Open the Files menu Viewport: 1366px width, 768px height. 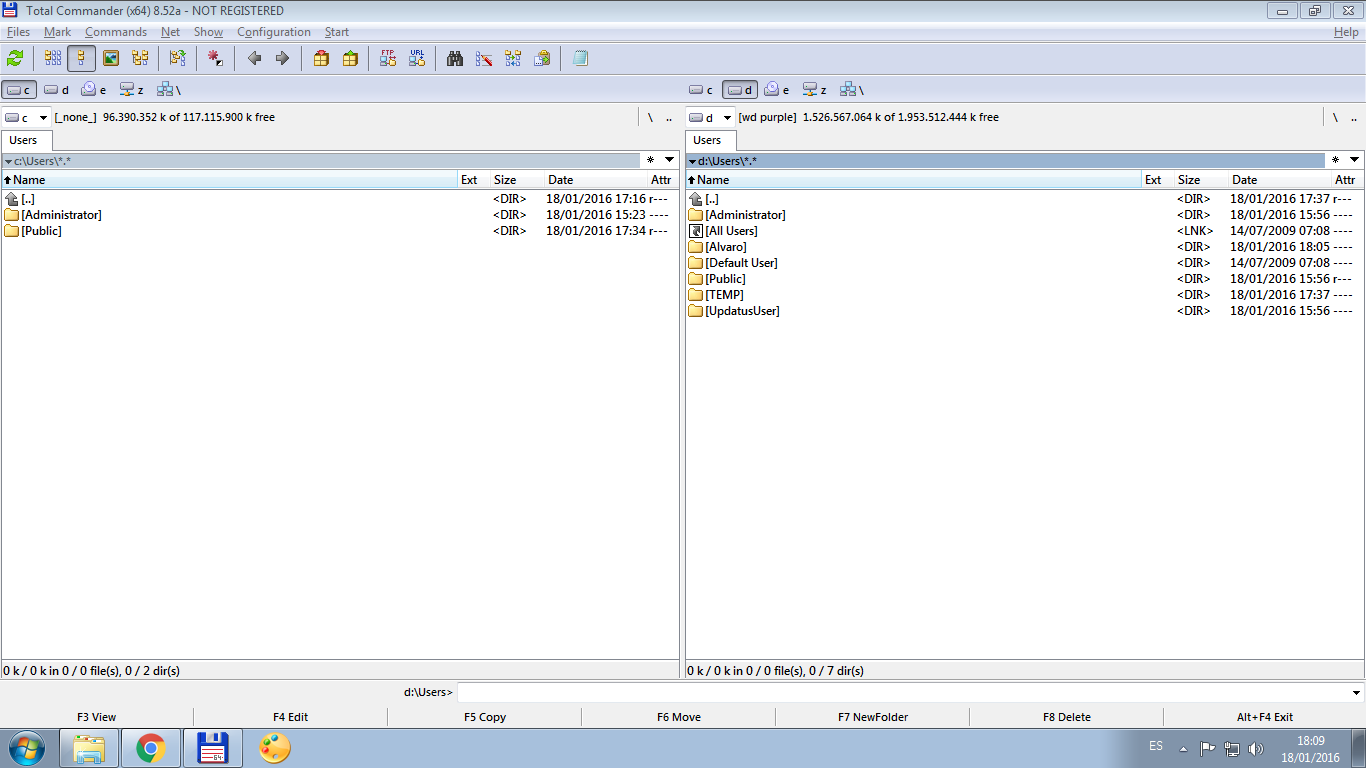(18, 32)
